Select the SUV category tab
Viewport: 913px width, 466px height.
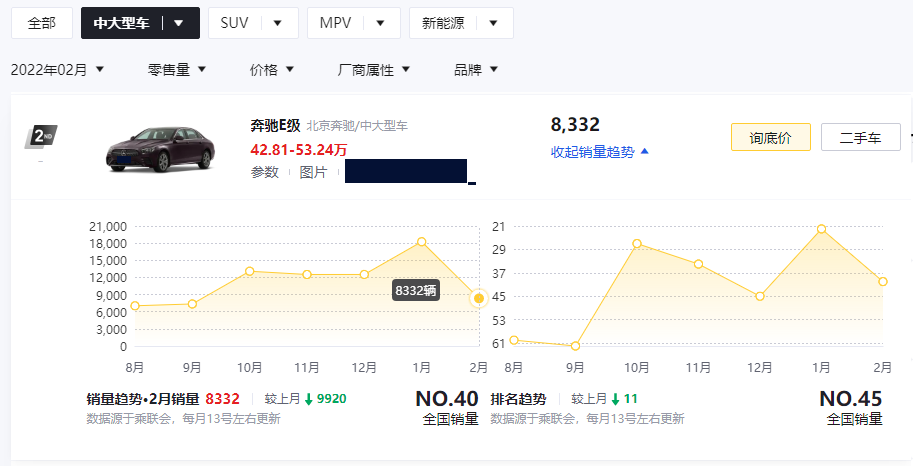[x=235, y=23]
